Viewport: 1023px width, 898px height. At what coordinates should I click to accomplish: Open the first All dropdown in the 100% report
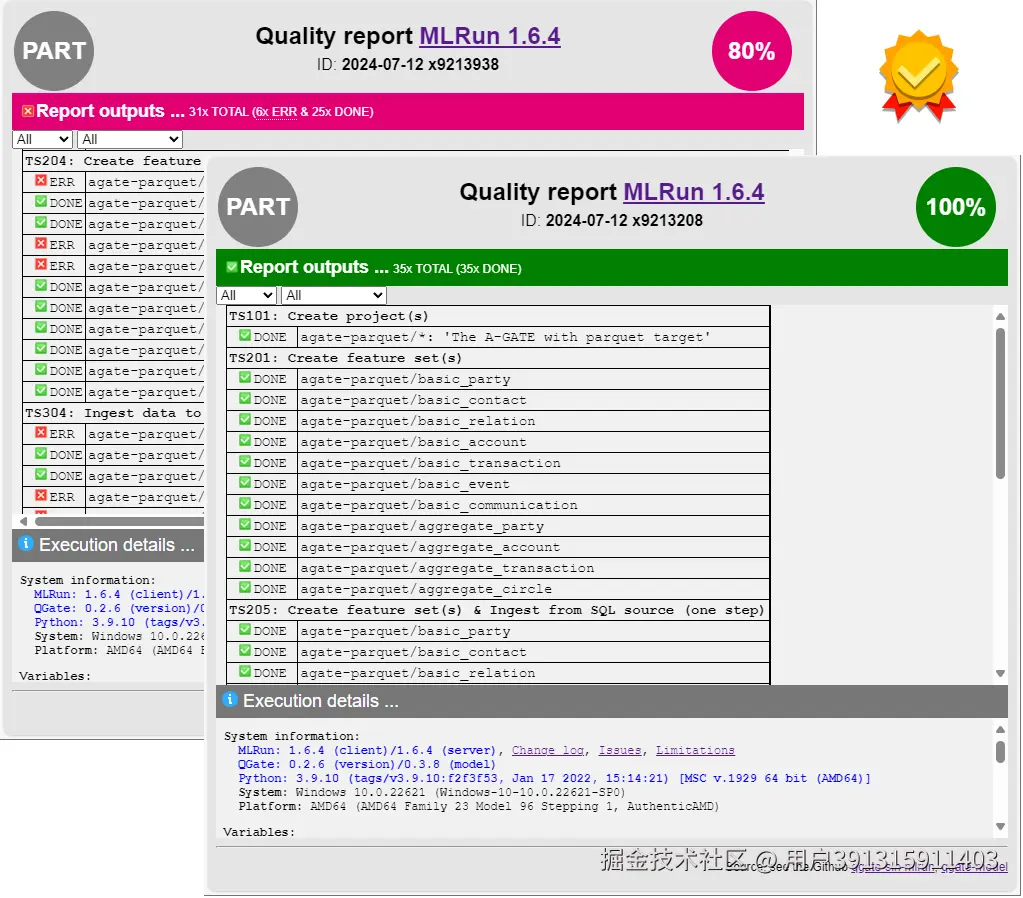tap(247, 295)
